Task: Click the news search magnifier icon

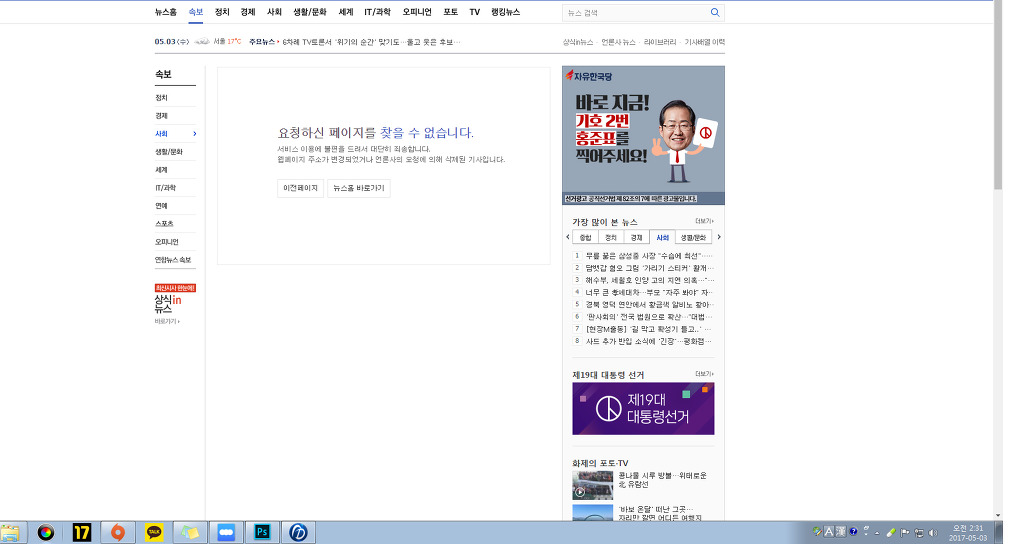Action: click(715, 12)
